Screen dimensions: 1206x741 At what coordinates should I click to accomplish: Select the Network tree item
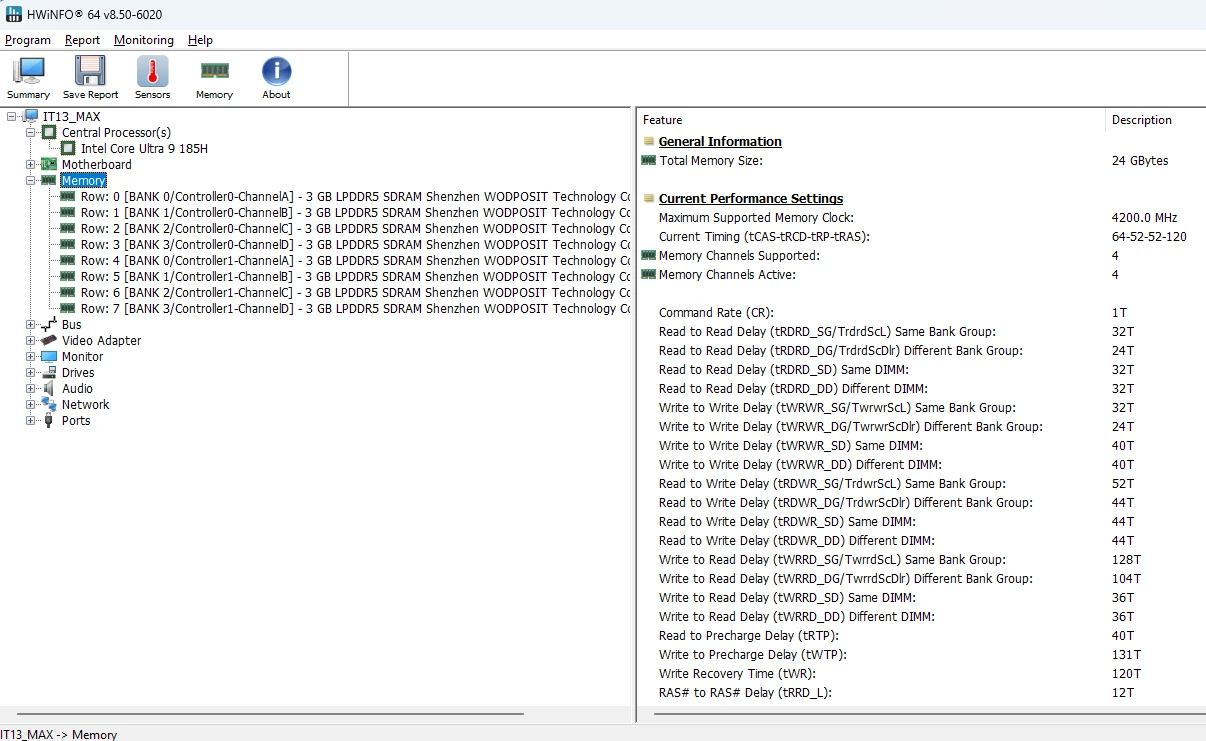pyautogui.click(x=85, y=404)
